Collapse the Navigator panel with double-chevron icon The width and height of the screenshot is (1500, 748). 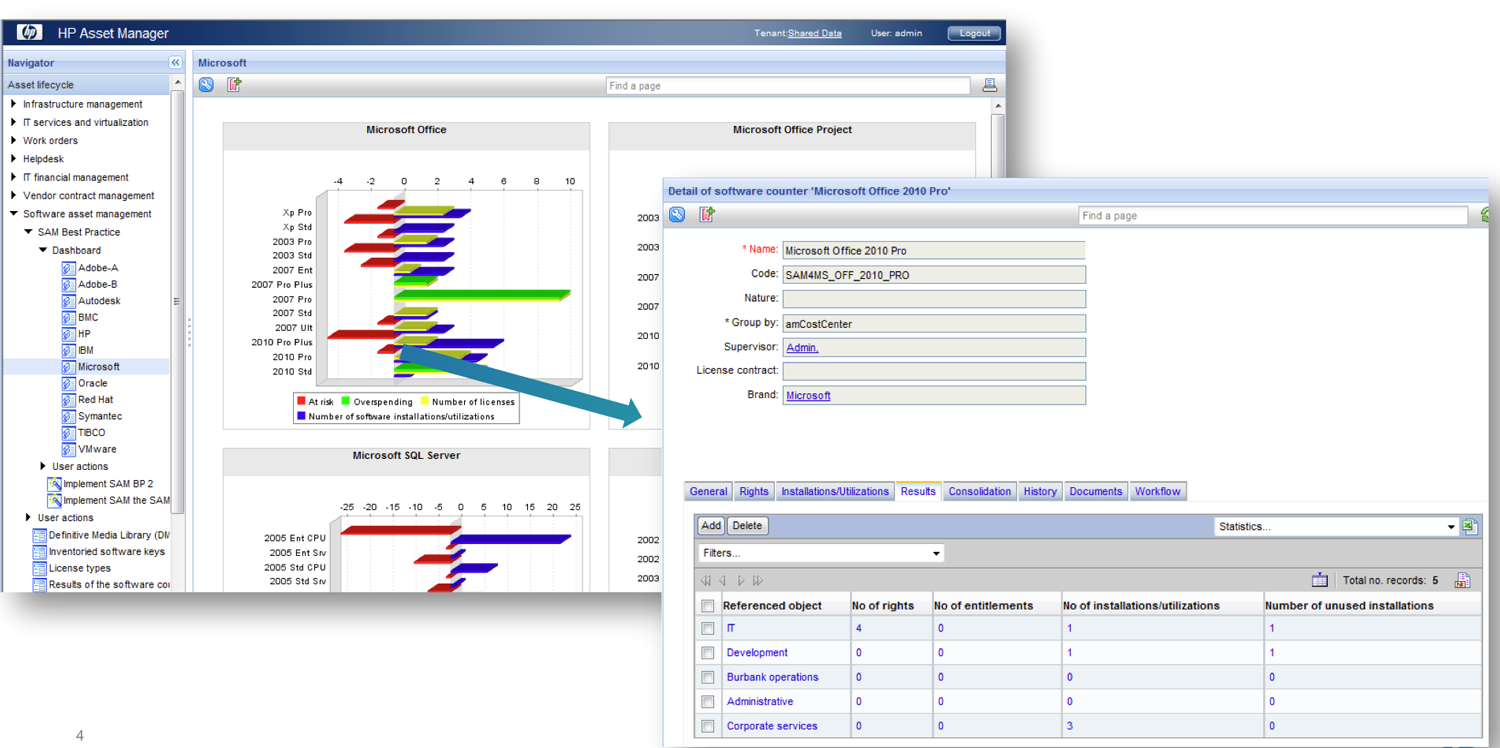[175, 62]
